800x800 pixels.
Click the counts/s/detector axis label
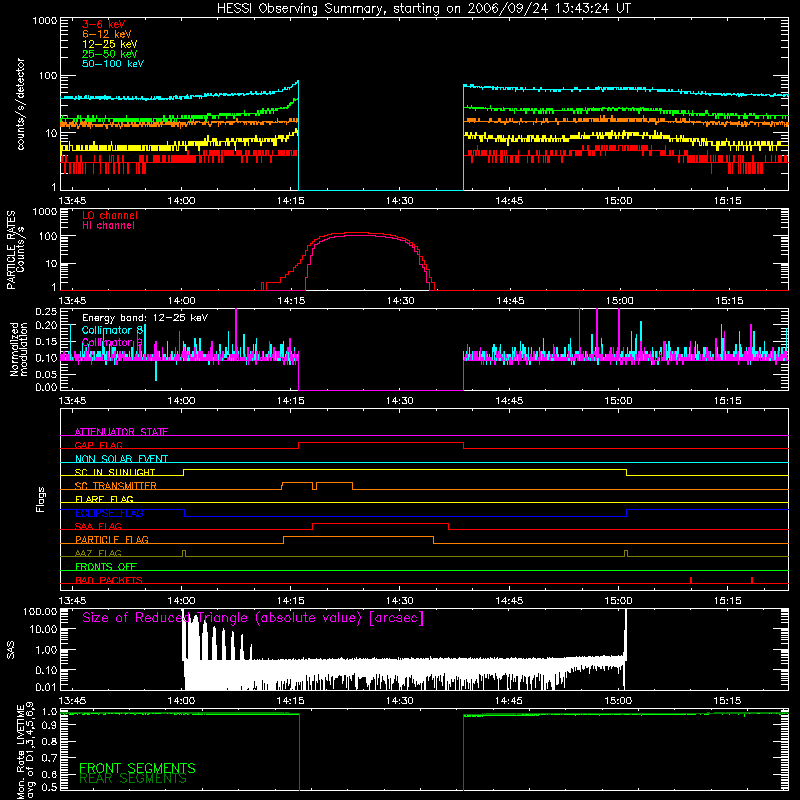coord(20,104)
